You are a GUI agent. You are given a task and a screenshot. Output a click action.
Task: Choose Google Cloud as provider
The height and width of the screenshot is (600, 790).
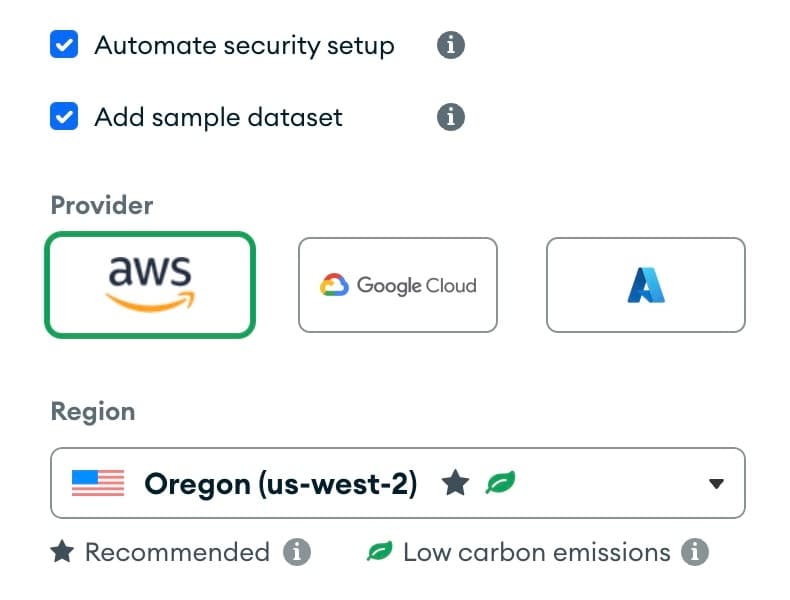[397, 285]
